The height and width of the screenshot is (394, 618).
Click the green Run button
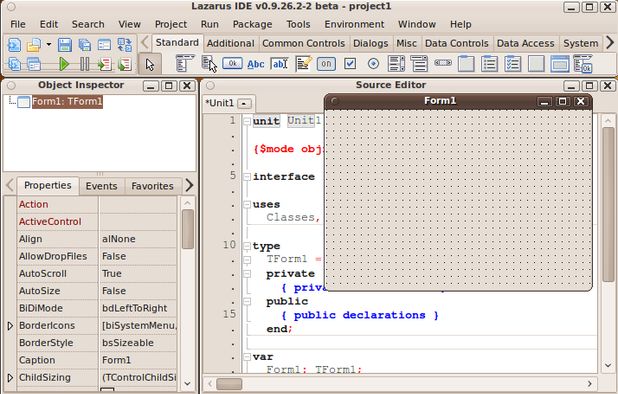64,64
